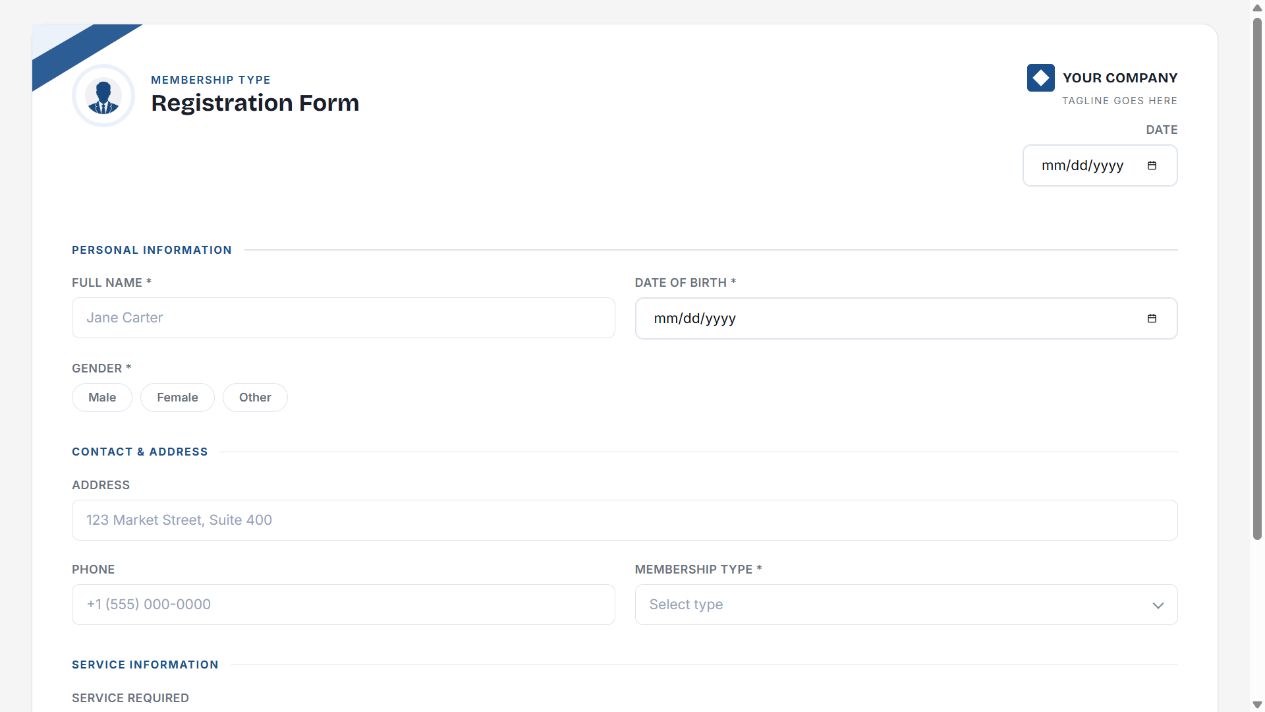Select the Male gender option

coord(102,397)
